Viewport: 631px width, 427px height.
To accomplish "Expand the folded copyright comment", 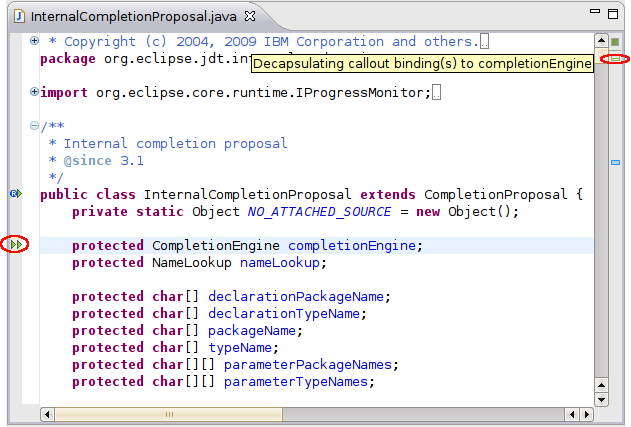I will [35, 41].
